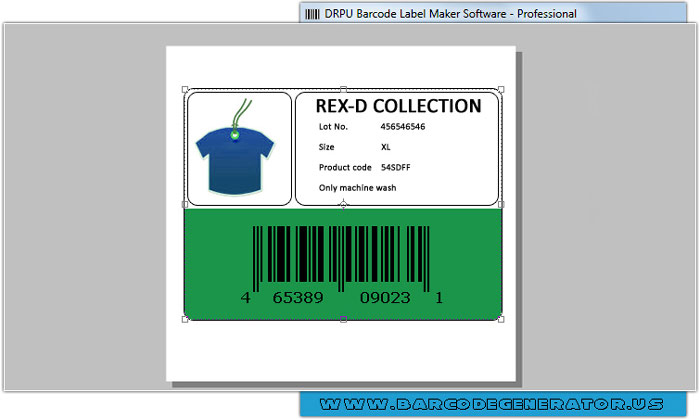The width and height of the screenshot is (700, 419).
Task: Click the DRPU Barcode Label Maker title text
Action: pos(450,14)
